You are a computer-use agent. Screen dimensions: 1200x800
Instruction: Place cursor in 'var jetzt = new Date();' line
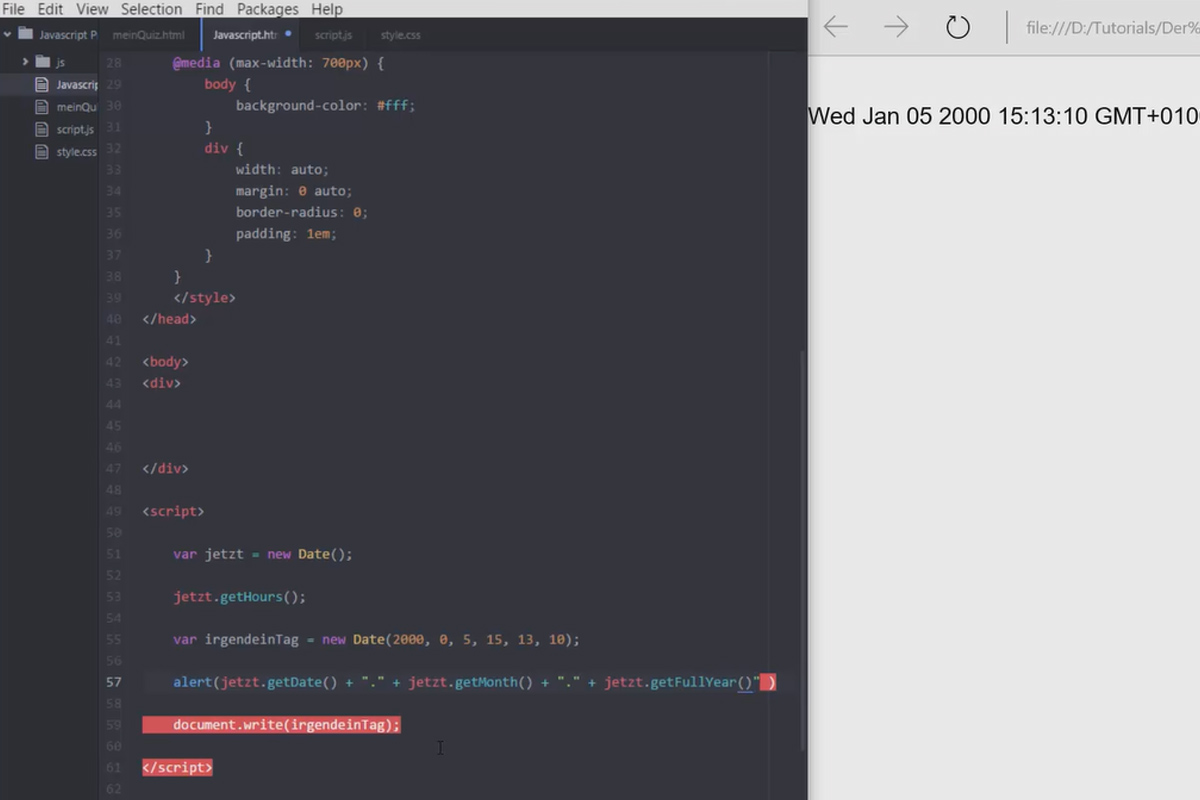point(263,554)
